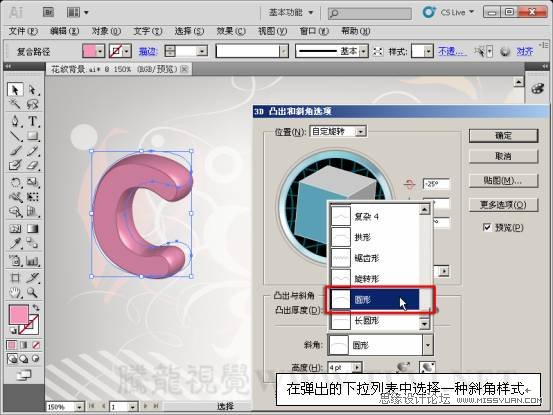Select the Magic Wand tool

15,104
